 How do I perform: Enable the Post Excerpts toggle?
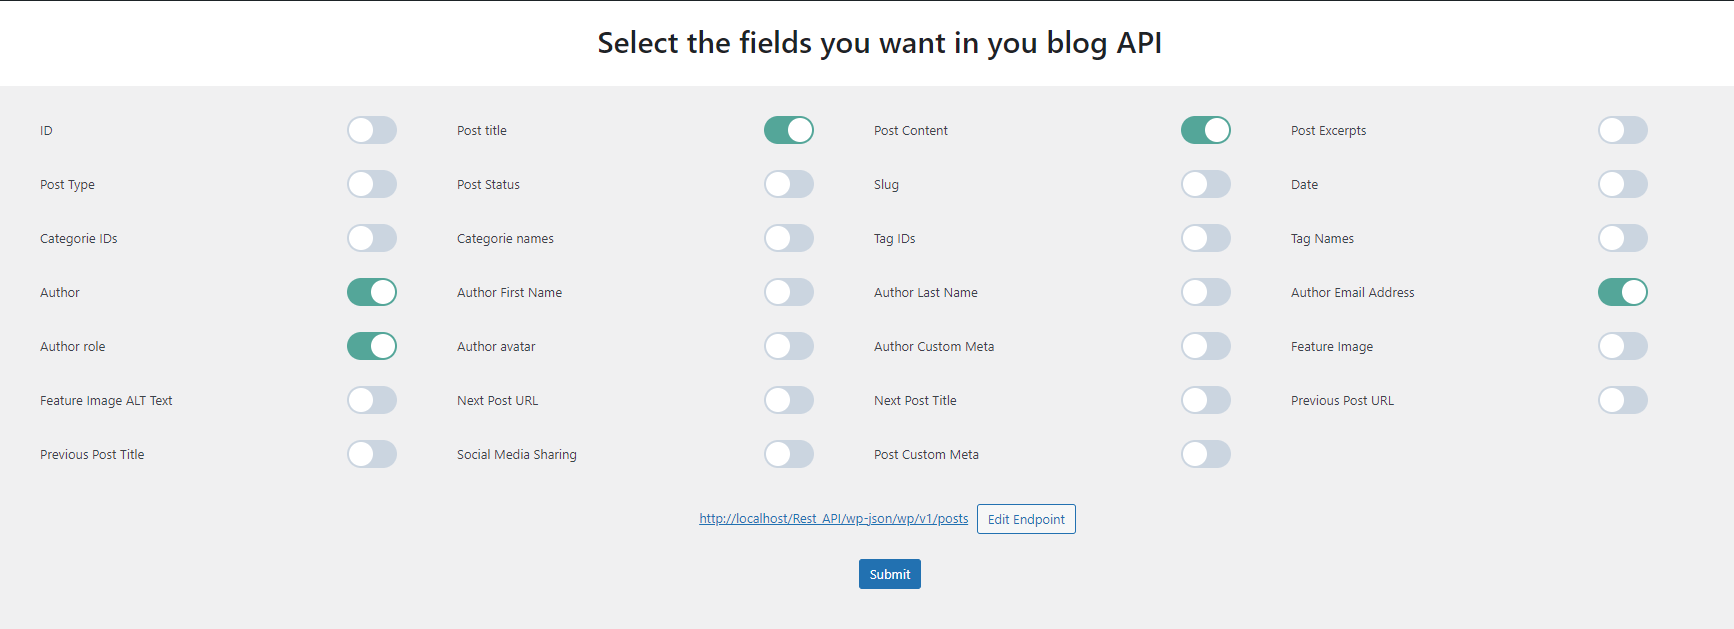(1623, 130)
